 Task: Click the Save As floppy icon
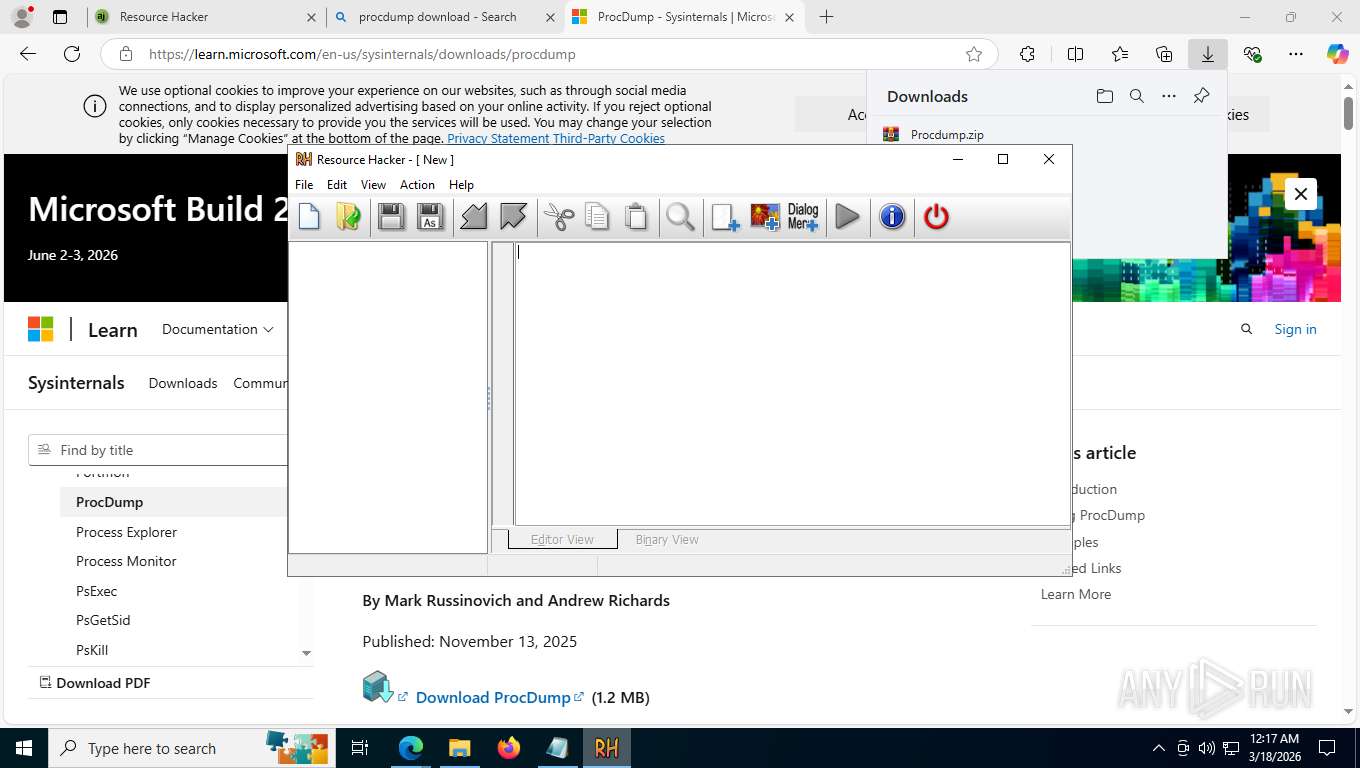tap(430, 216)
